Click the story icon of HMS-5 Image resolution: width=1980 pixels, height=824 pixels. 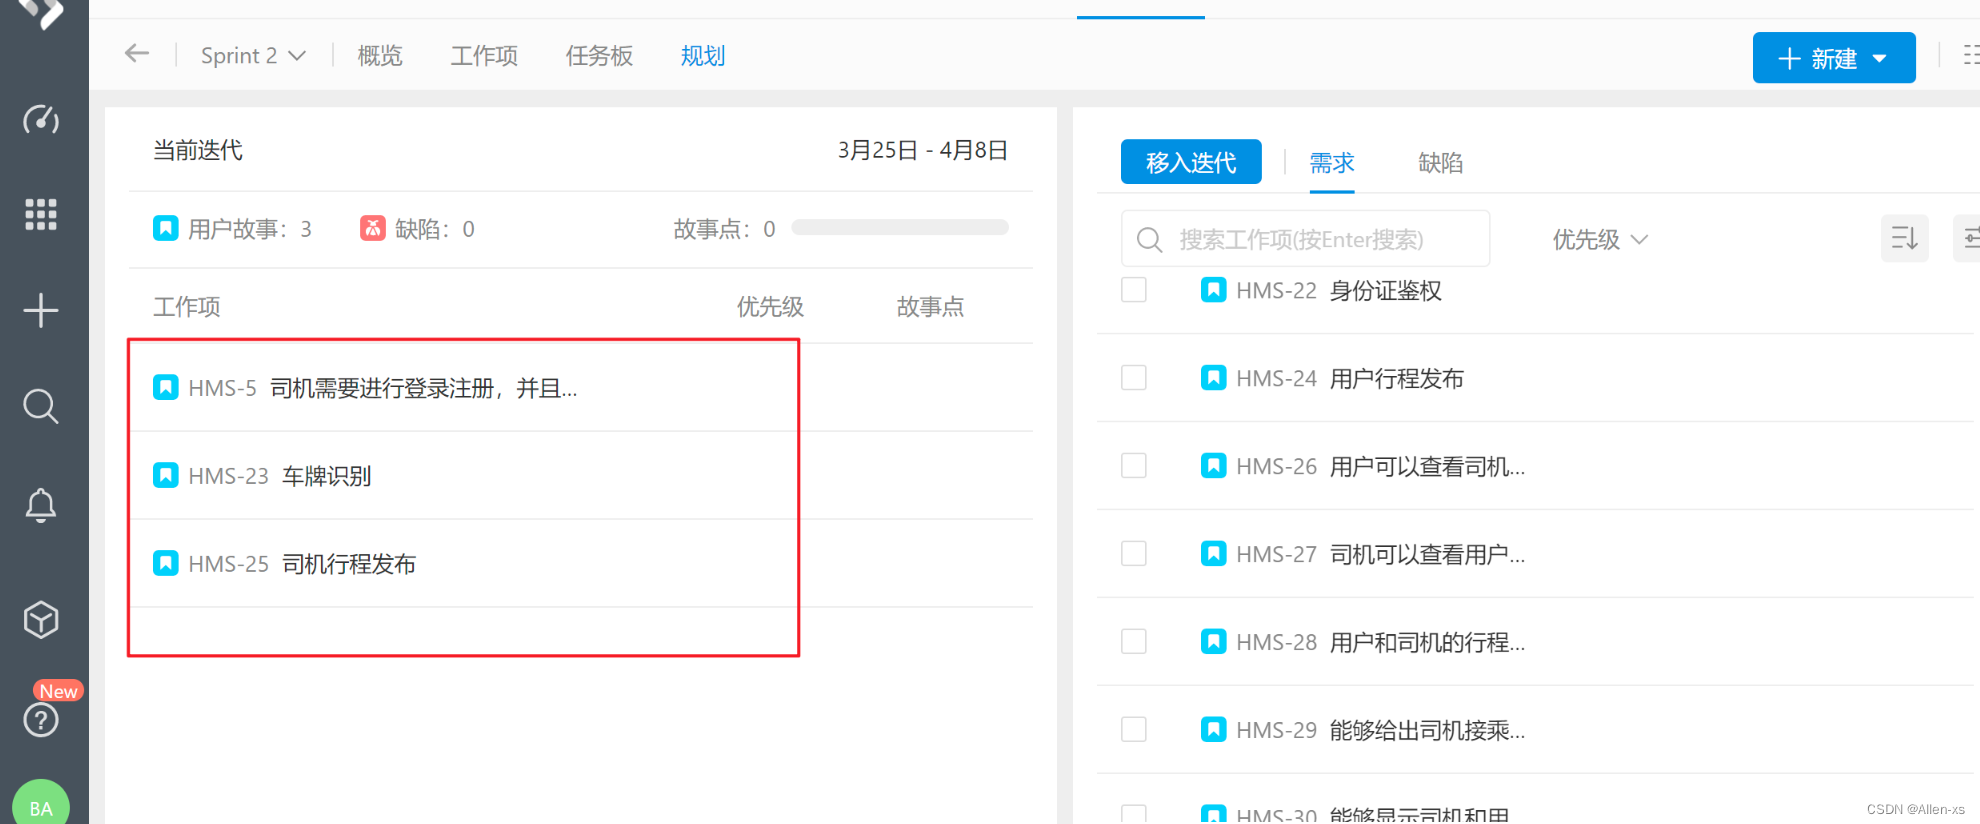click(166, 387)
